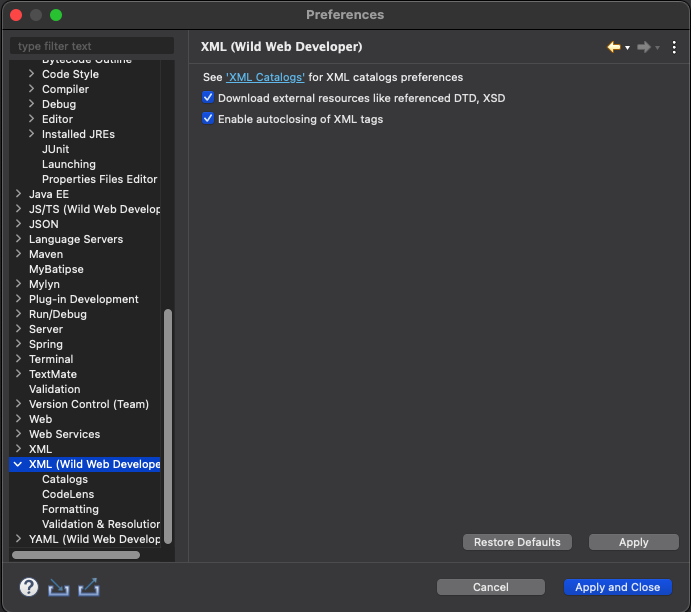Select Launching preferences page

(x=69, y=164)
